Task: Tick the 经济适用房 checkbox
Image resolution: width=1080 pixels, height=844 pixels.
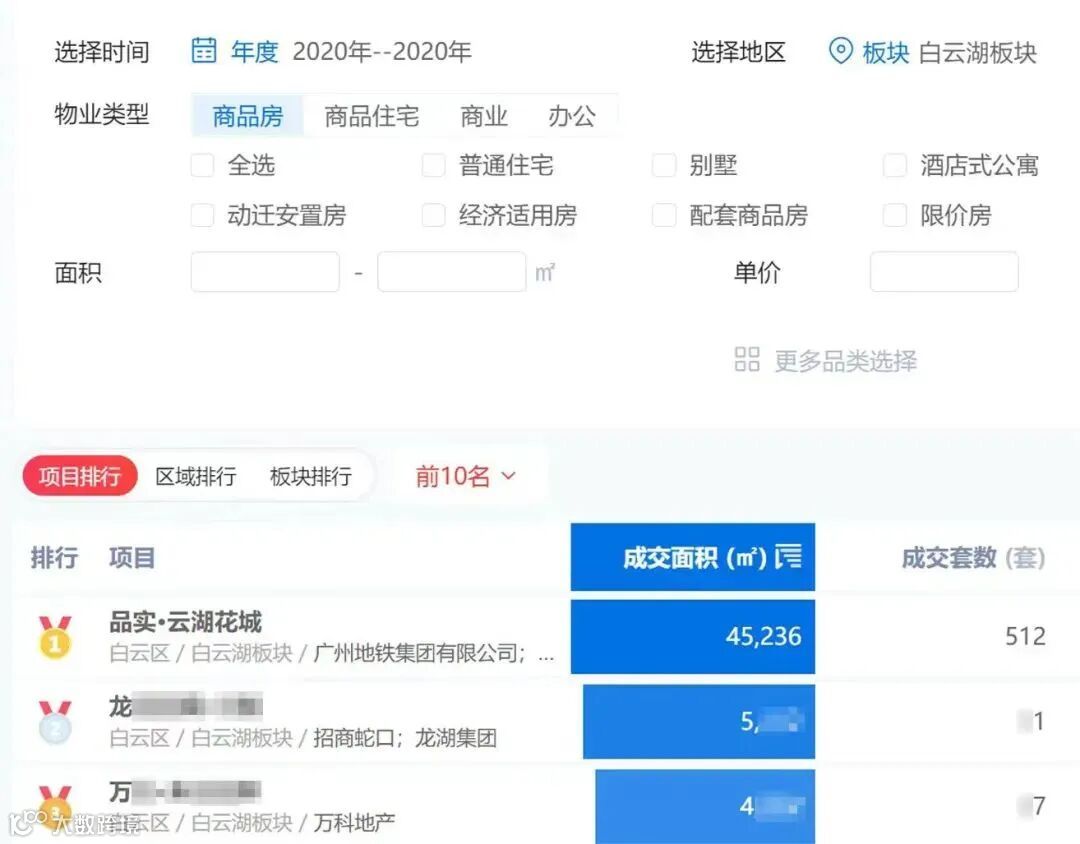Action: pyautogui.click(x=433, y=215)
